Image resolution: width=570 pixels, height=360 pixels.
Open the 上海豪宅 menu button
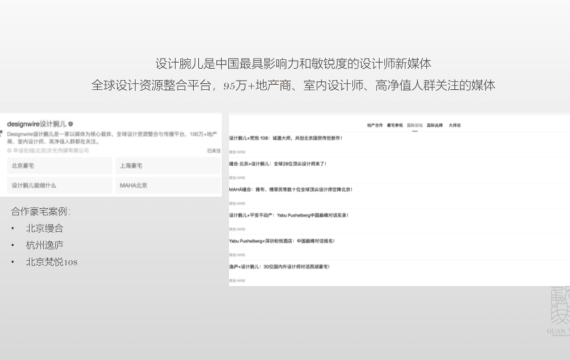click(168, 166)
